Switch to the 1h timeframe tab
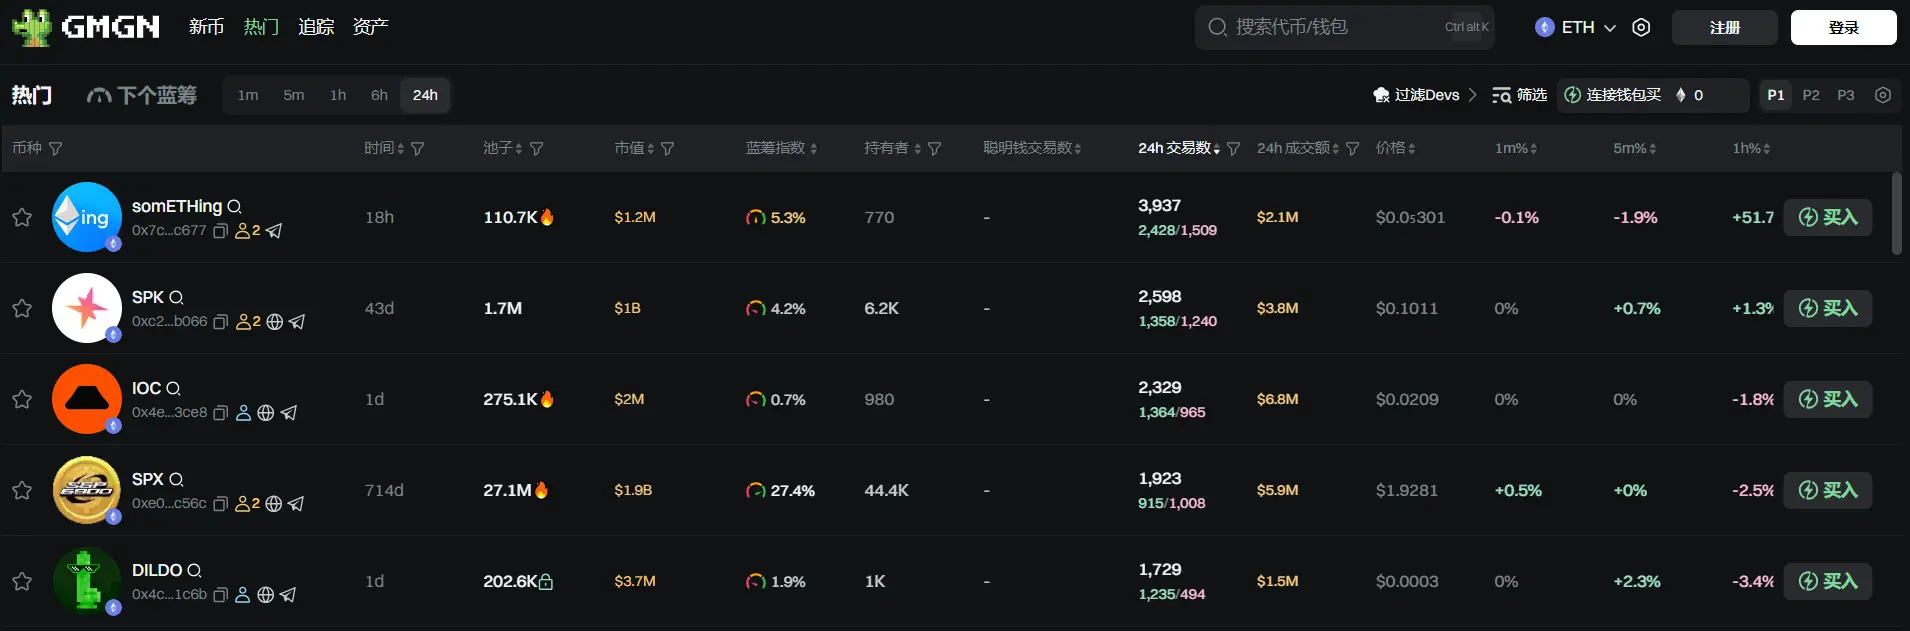The image size is (1910, 631). click(x=338, y=95)
